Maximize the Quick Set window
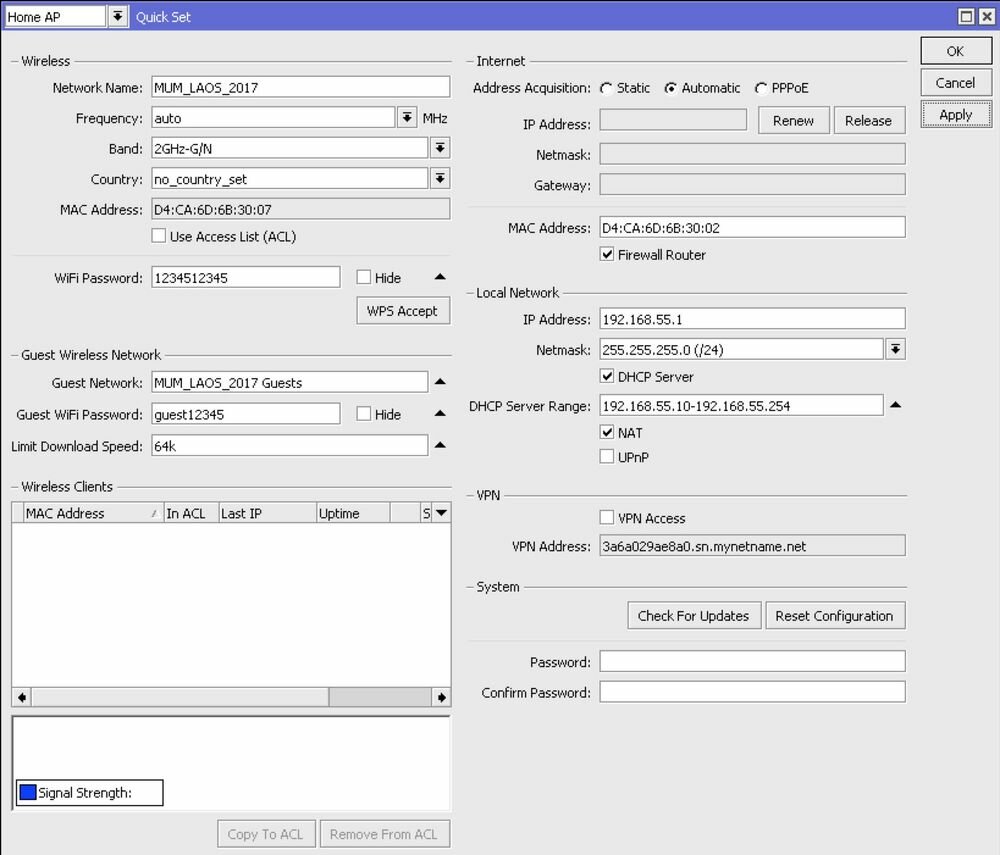 967,16
